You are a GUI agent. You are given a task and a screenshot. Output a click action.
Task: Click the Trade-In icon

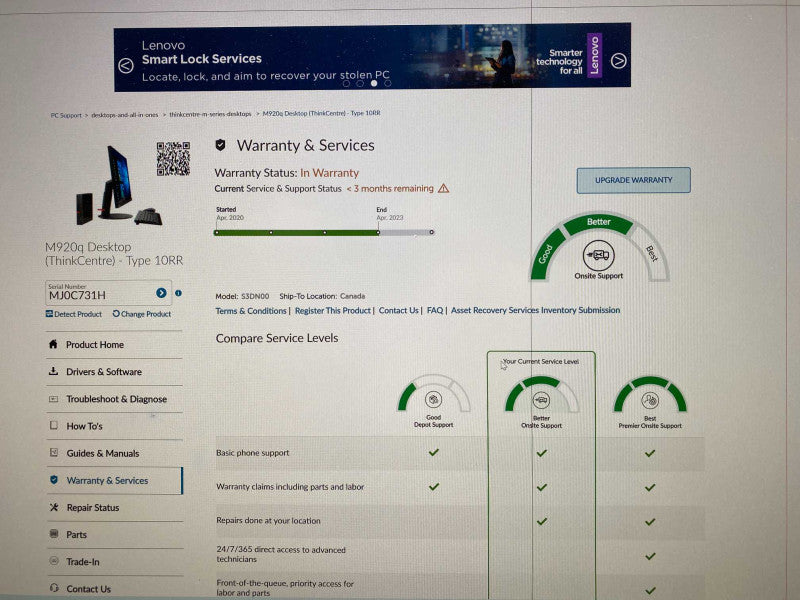[54, 561]
